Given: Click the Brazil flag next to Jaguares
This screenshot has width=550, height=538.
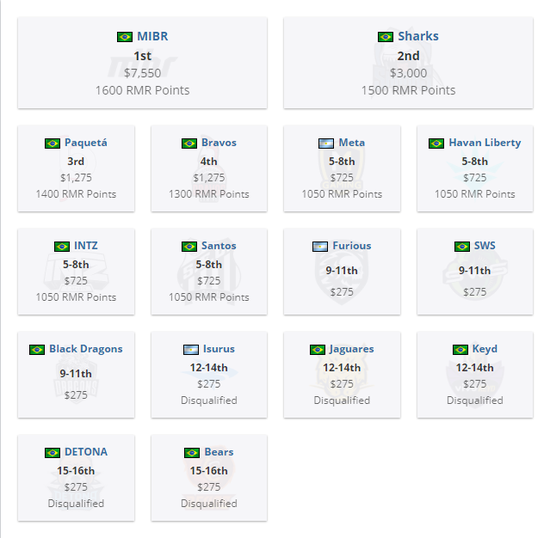Looking at the screenshot, I should click(x=317, y=350).
